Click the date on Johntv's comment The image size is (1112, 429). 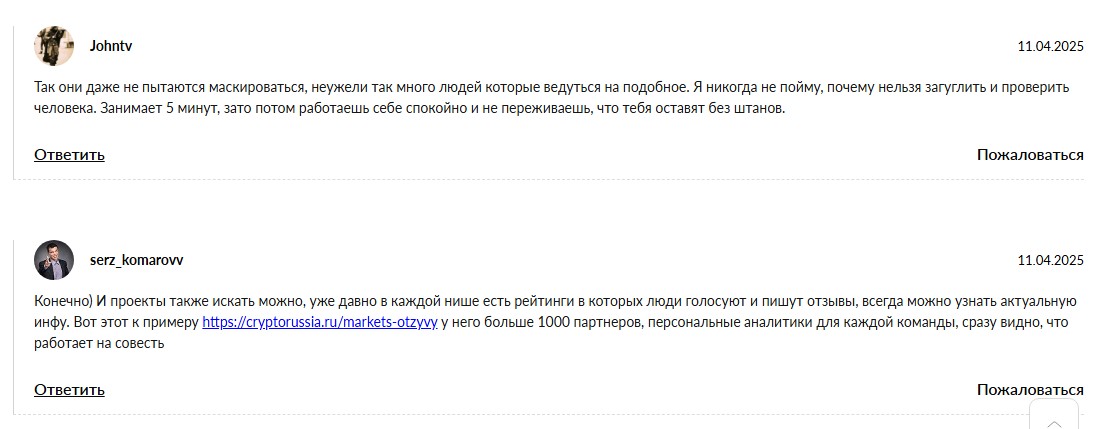(1050, 46)
